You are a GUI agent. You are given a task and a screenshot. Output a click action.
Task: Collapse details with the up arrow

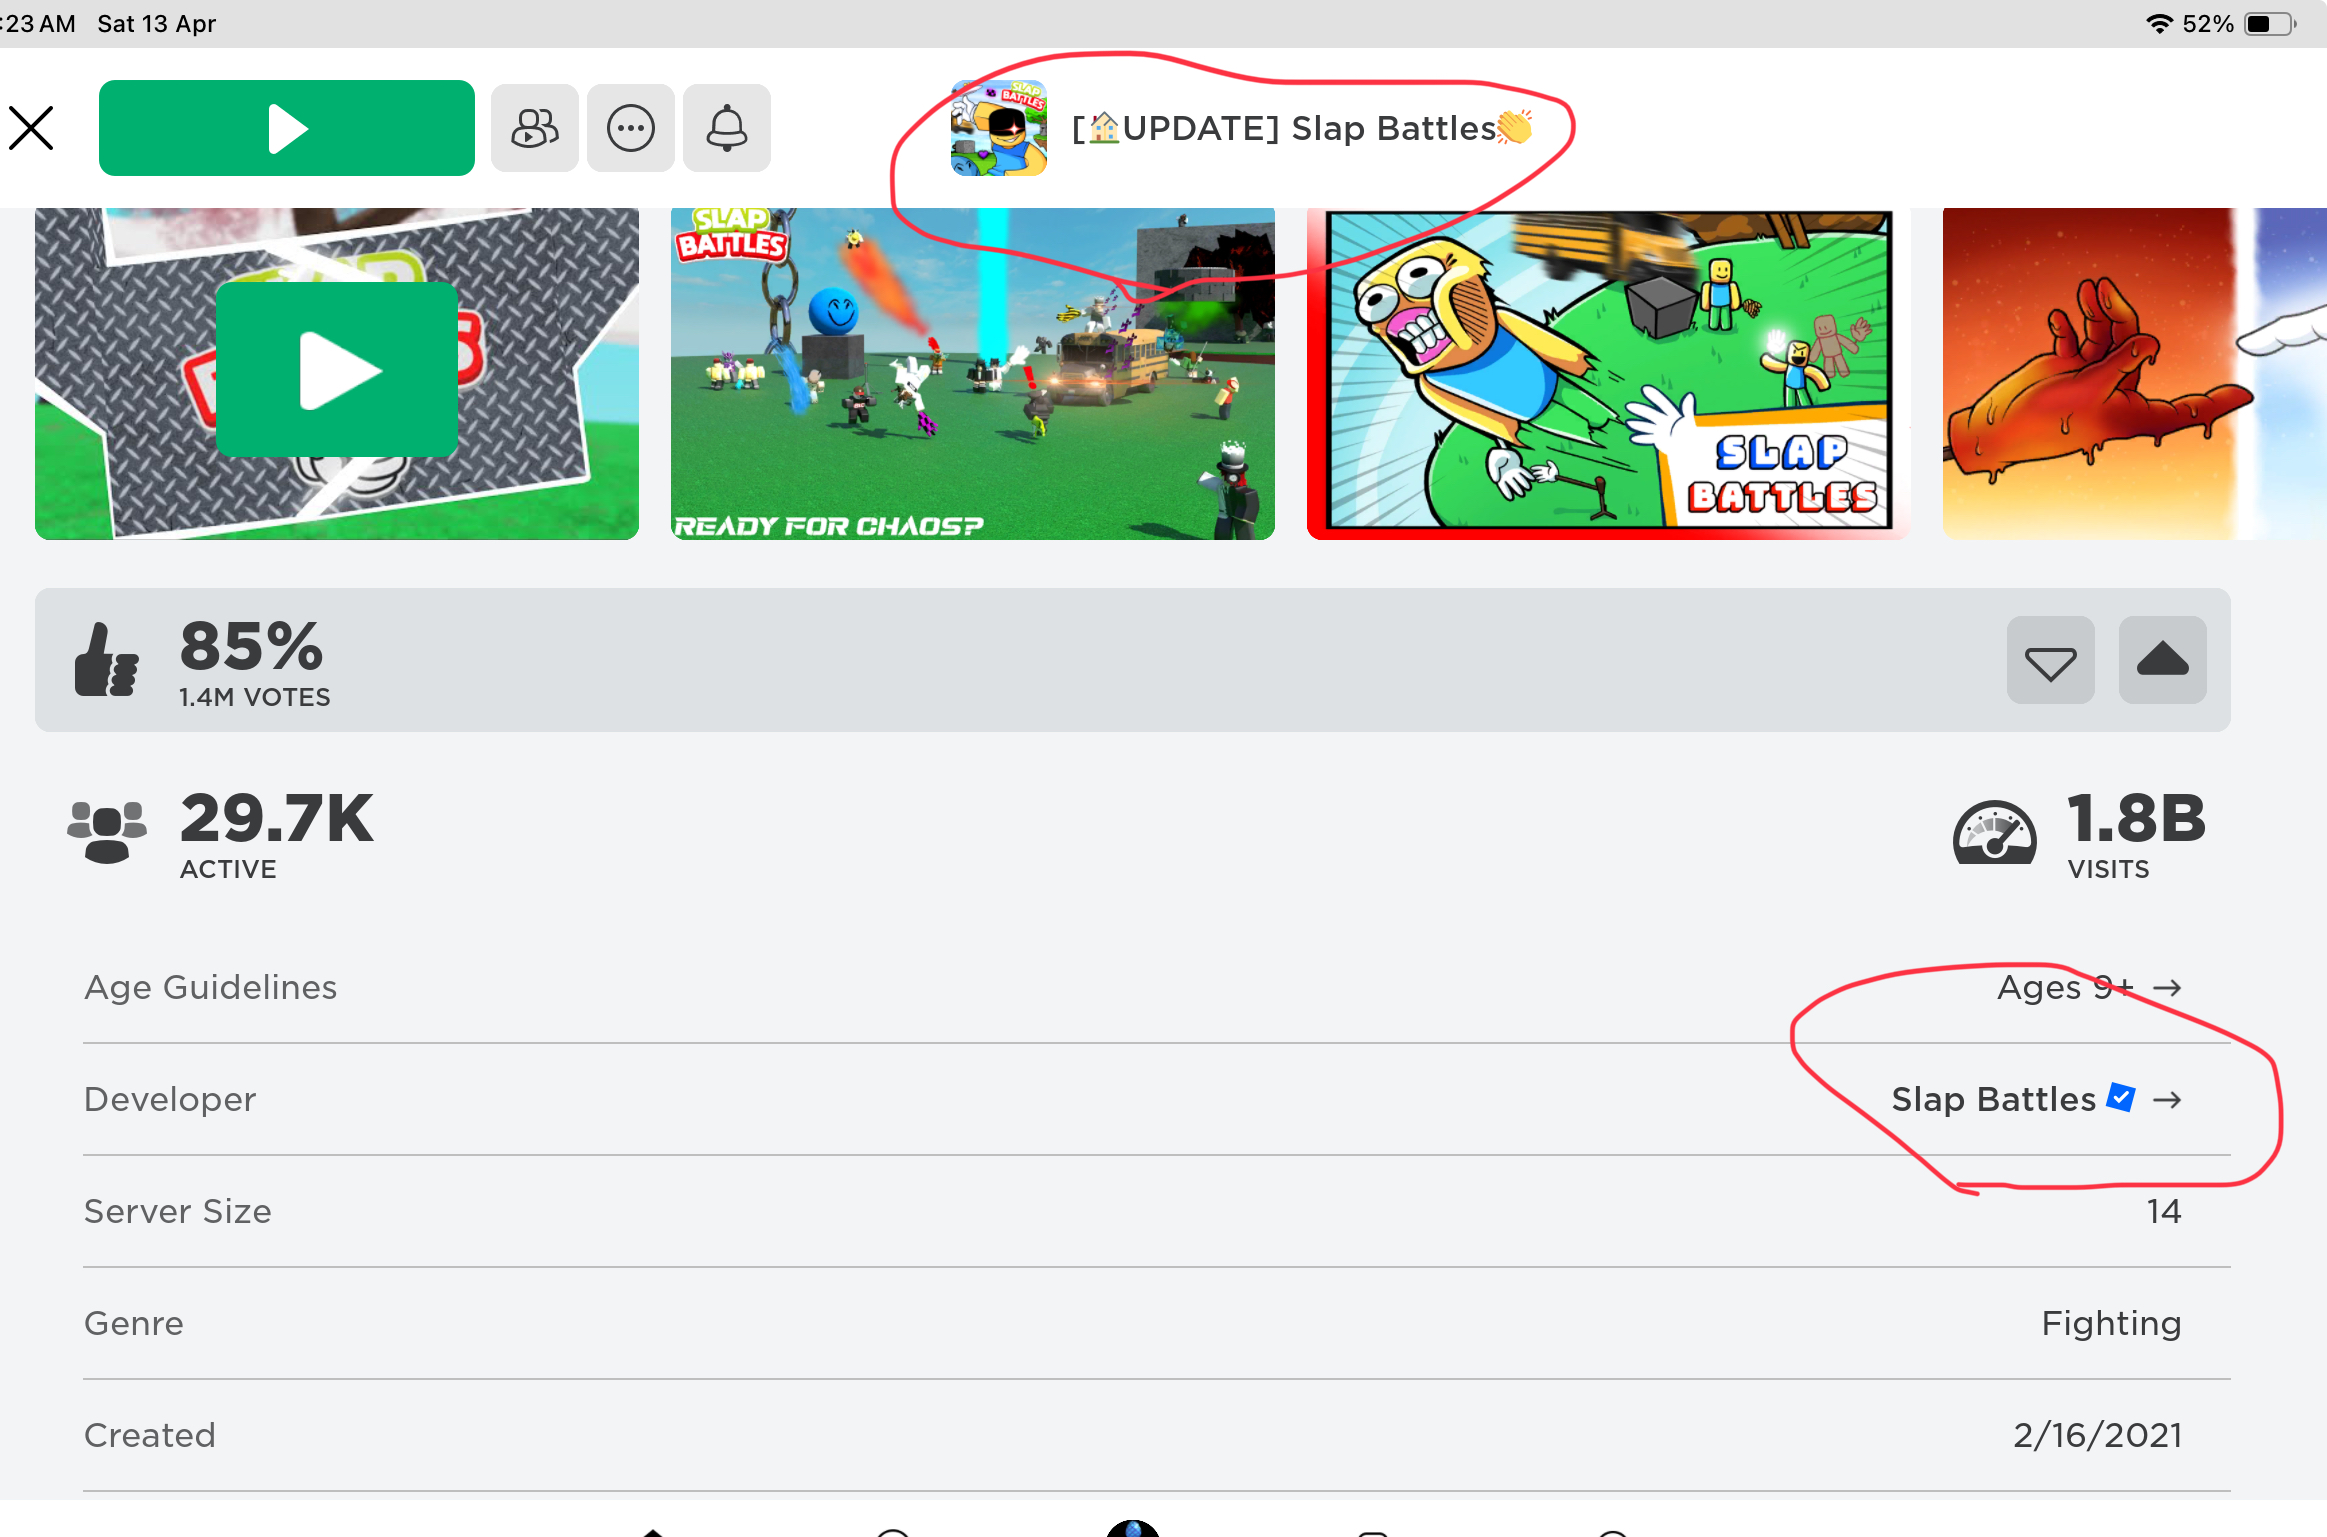tap(2162, 660)
